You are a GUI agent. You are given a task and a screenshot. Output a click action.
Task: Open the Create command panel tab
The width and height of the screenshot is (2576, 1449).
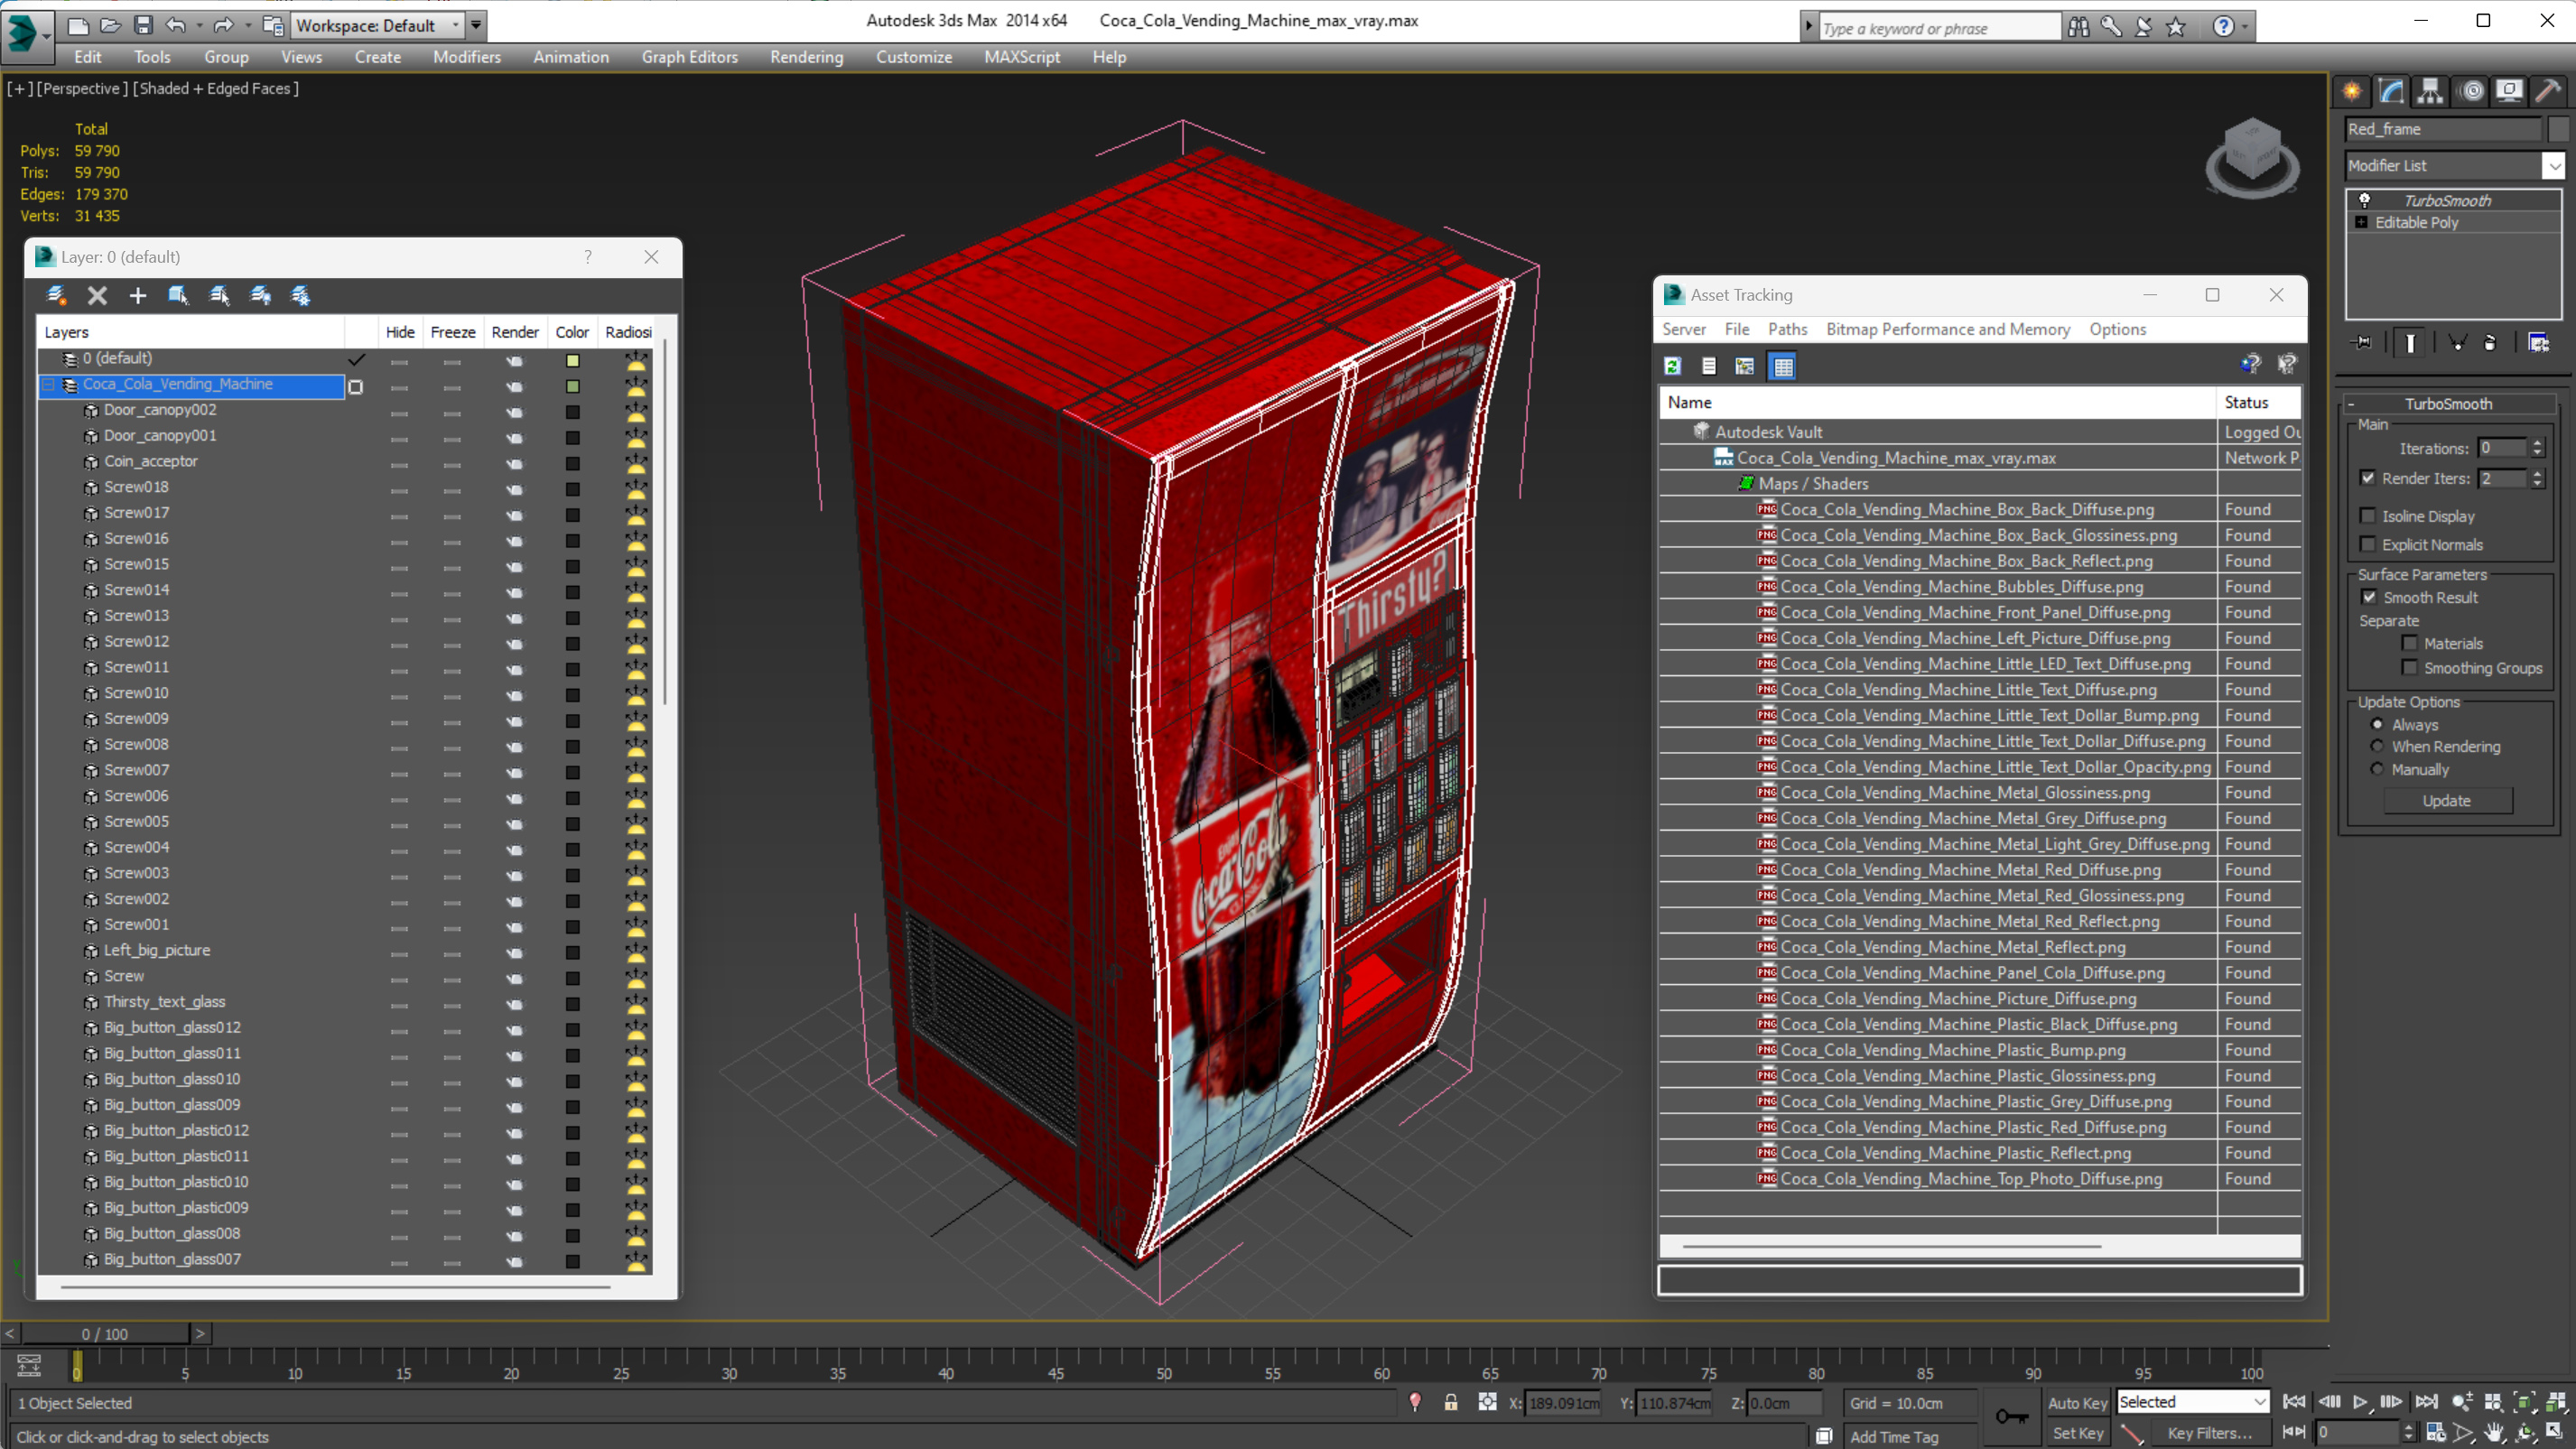click(2352, 91)
